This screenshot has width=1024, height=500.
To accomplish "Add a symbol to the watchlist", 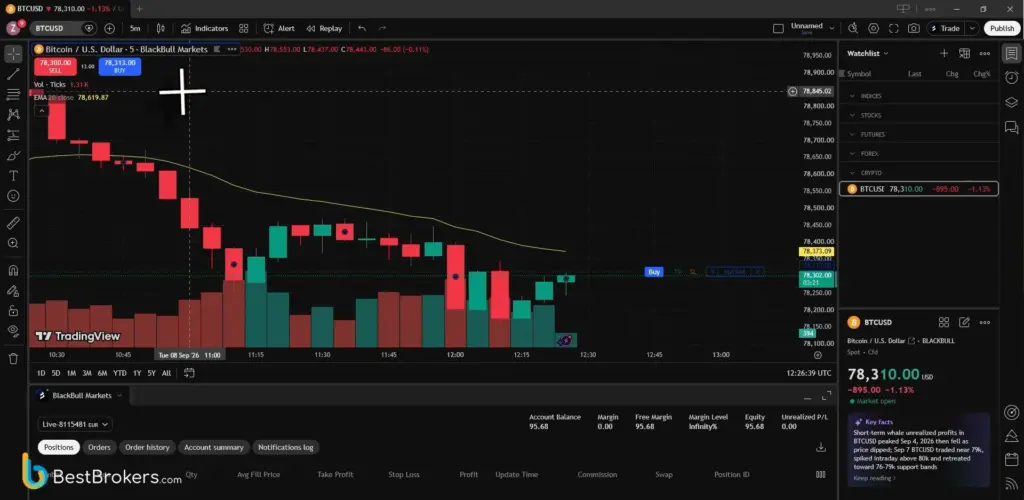I will 944,54.
